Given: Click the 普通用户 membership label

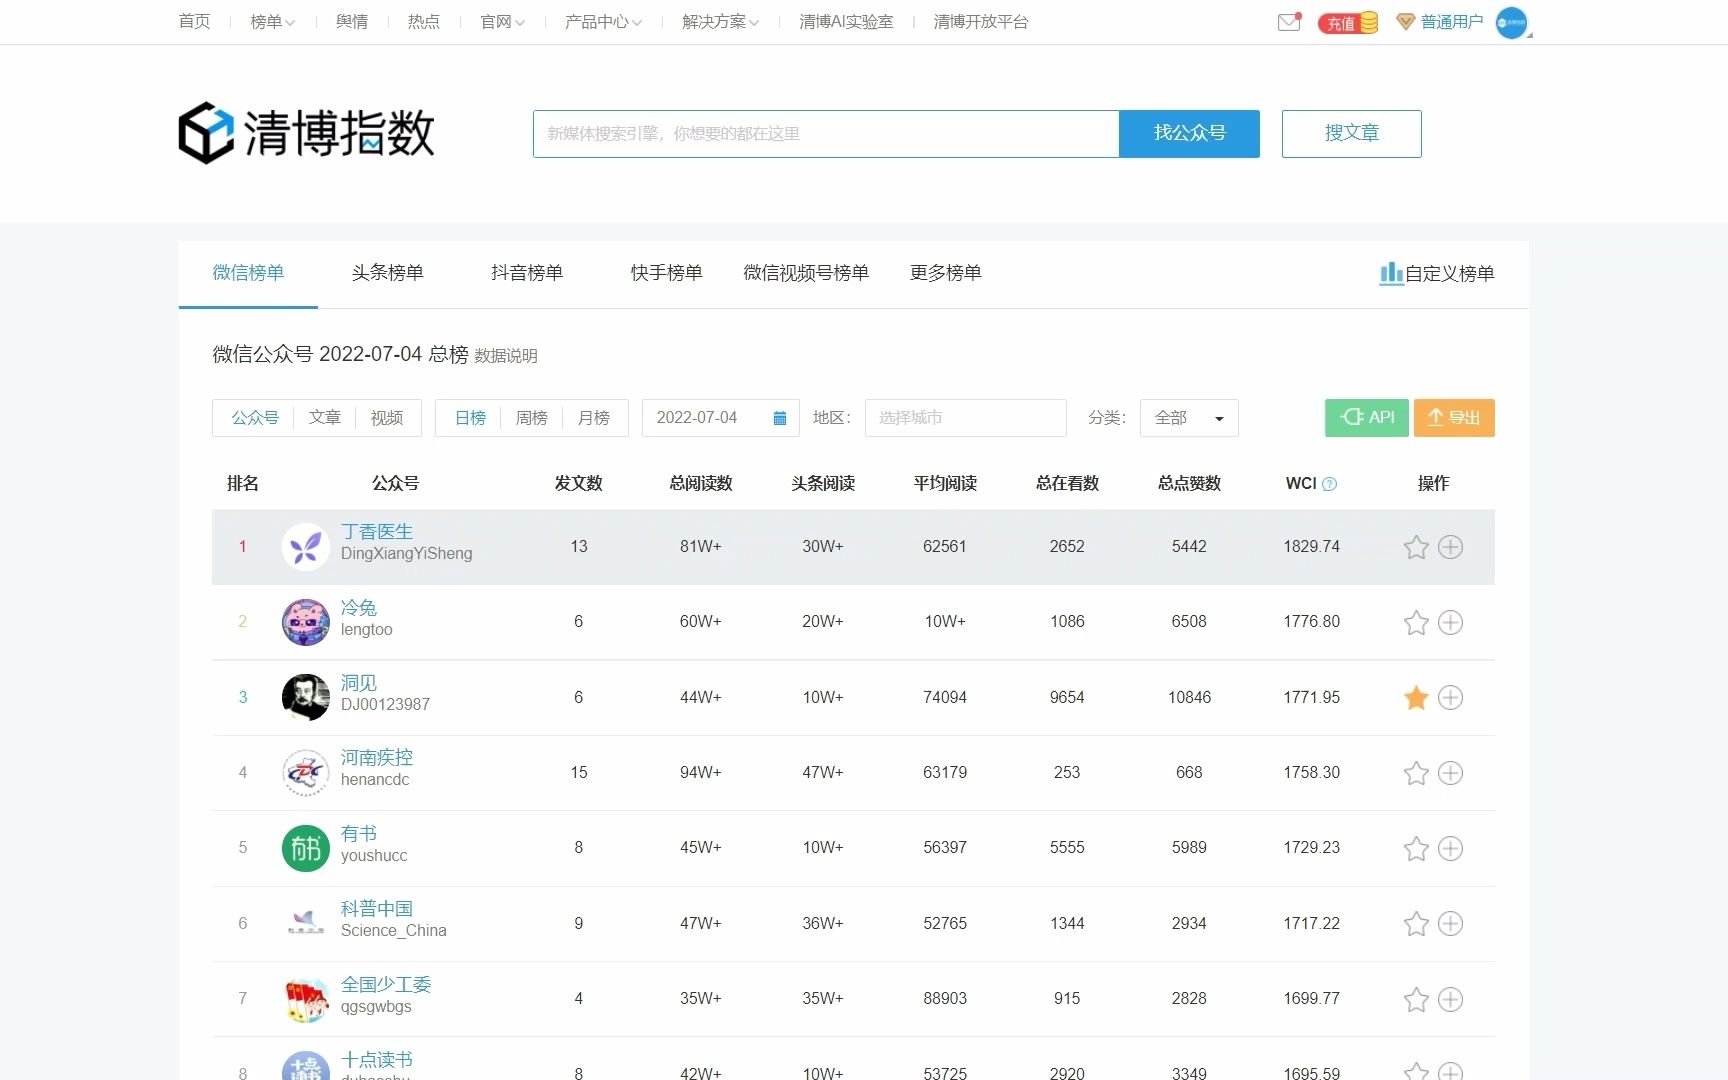Looking at the screenshot, I should point(1451,22).
